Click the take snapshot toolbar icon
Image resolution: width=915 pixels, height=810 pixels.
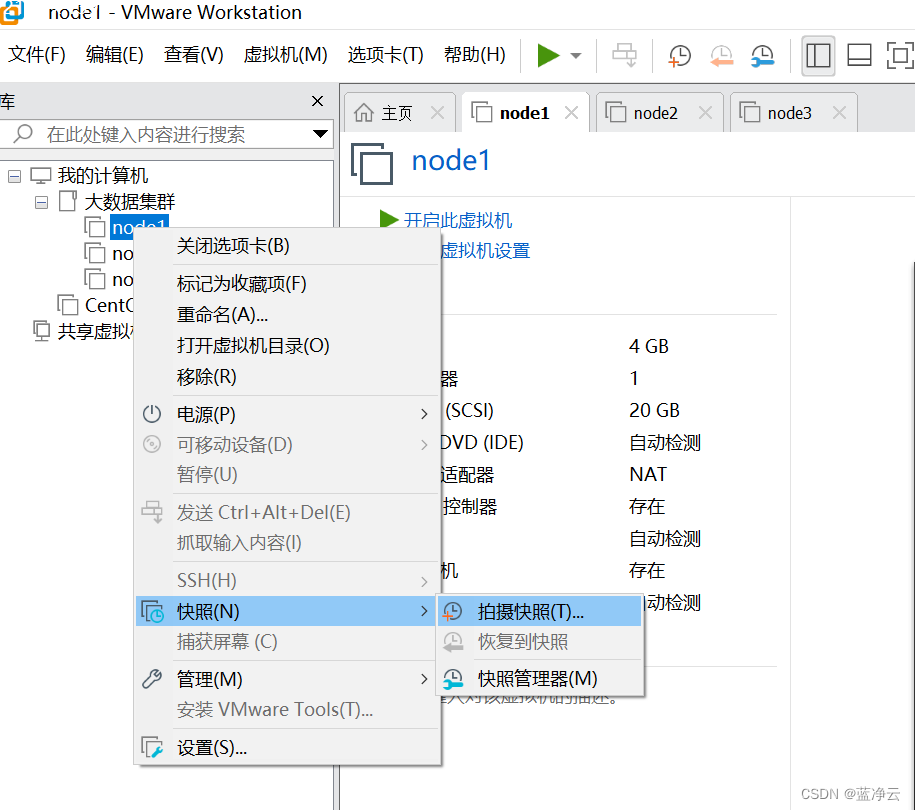[679, 56]
